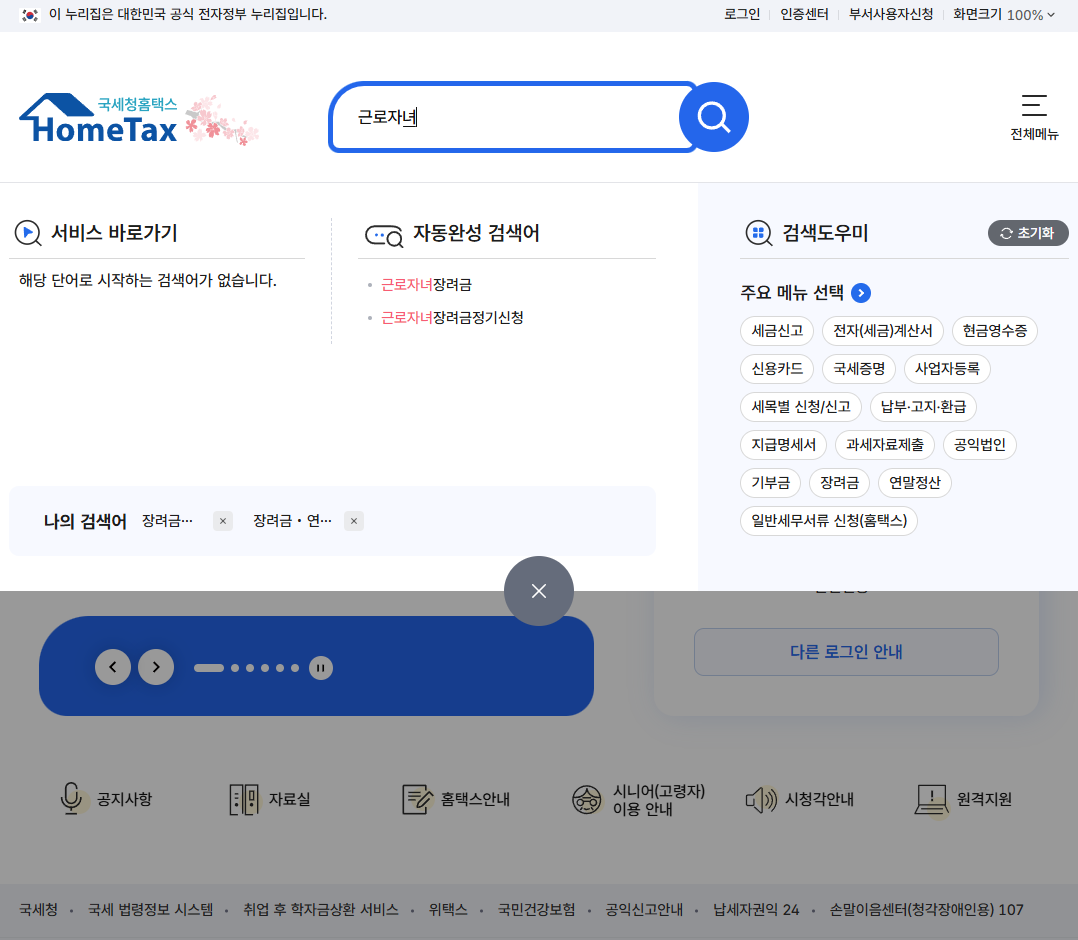Pause the banner carousel autoplay
This screenshot has width=1078, height=940.
(321, 668)
